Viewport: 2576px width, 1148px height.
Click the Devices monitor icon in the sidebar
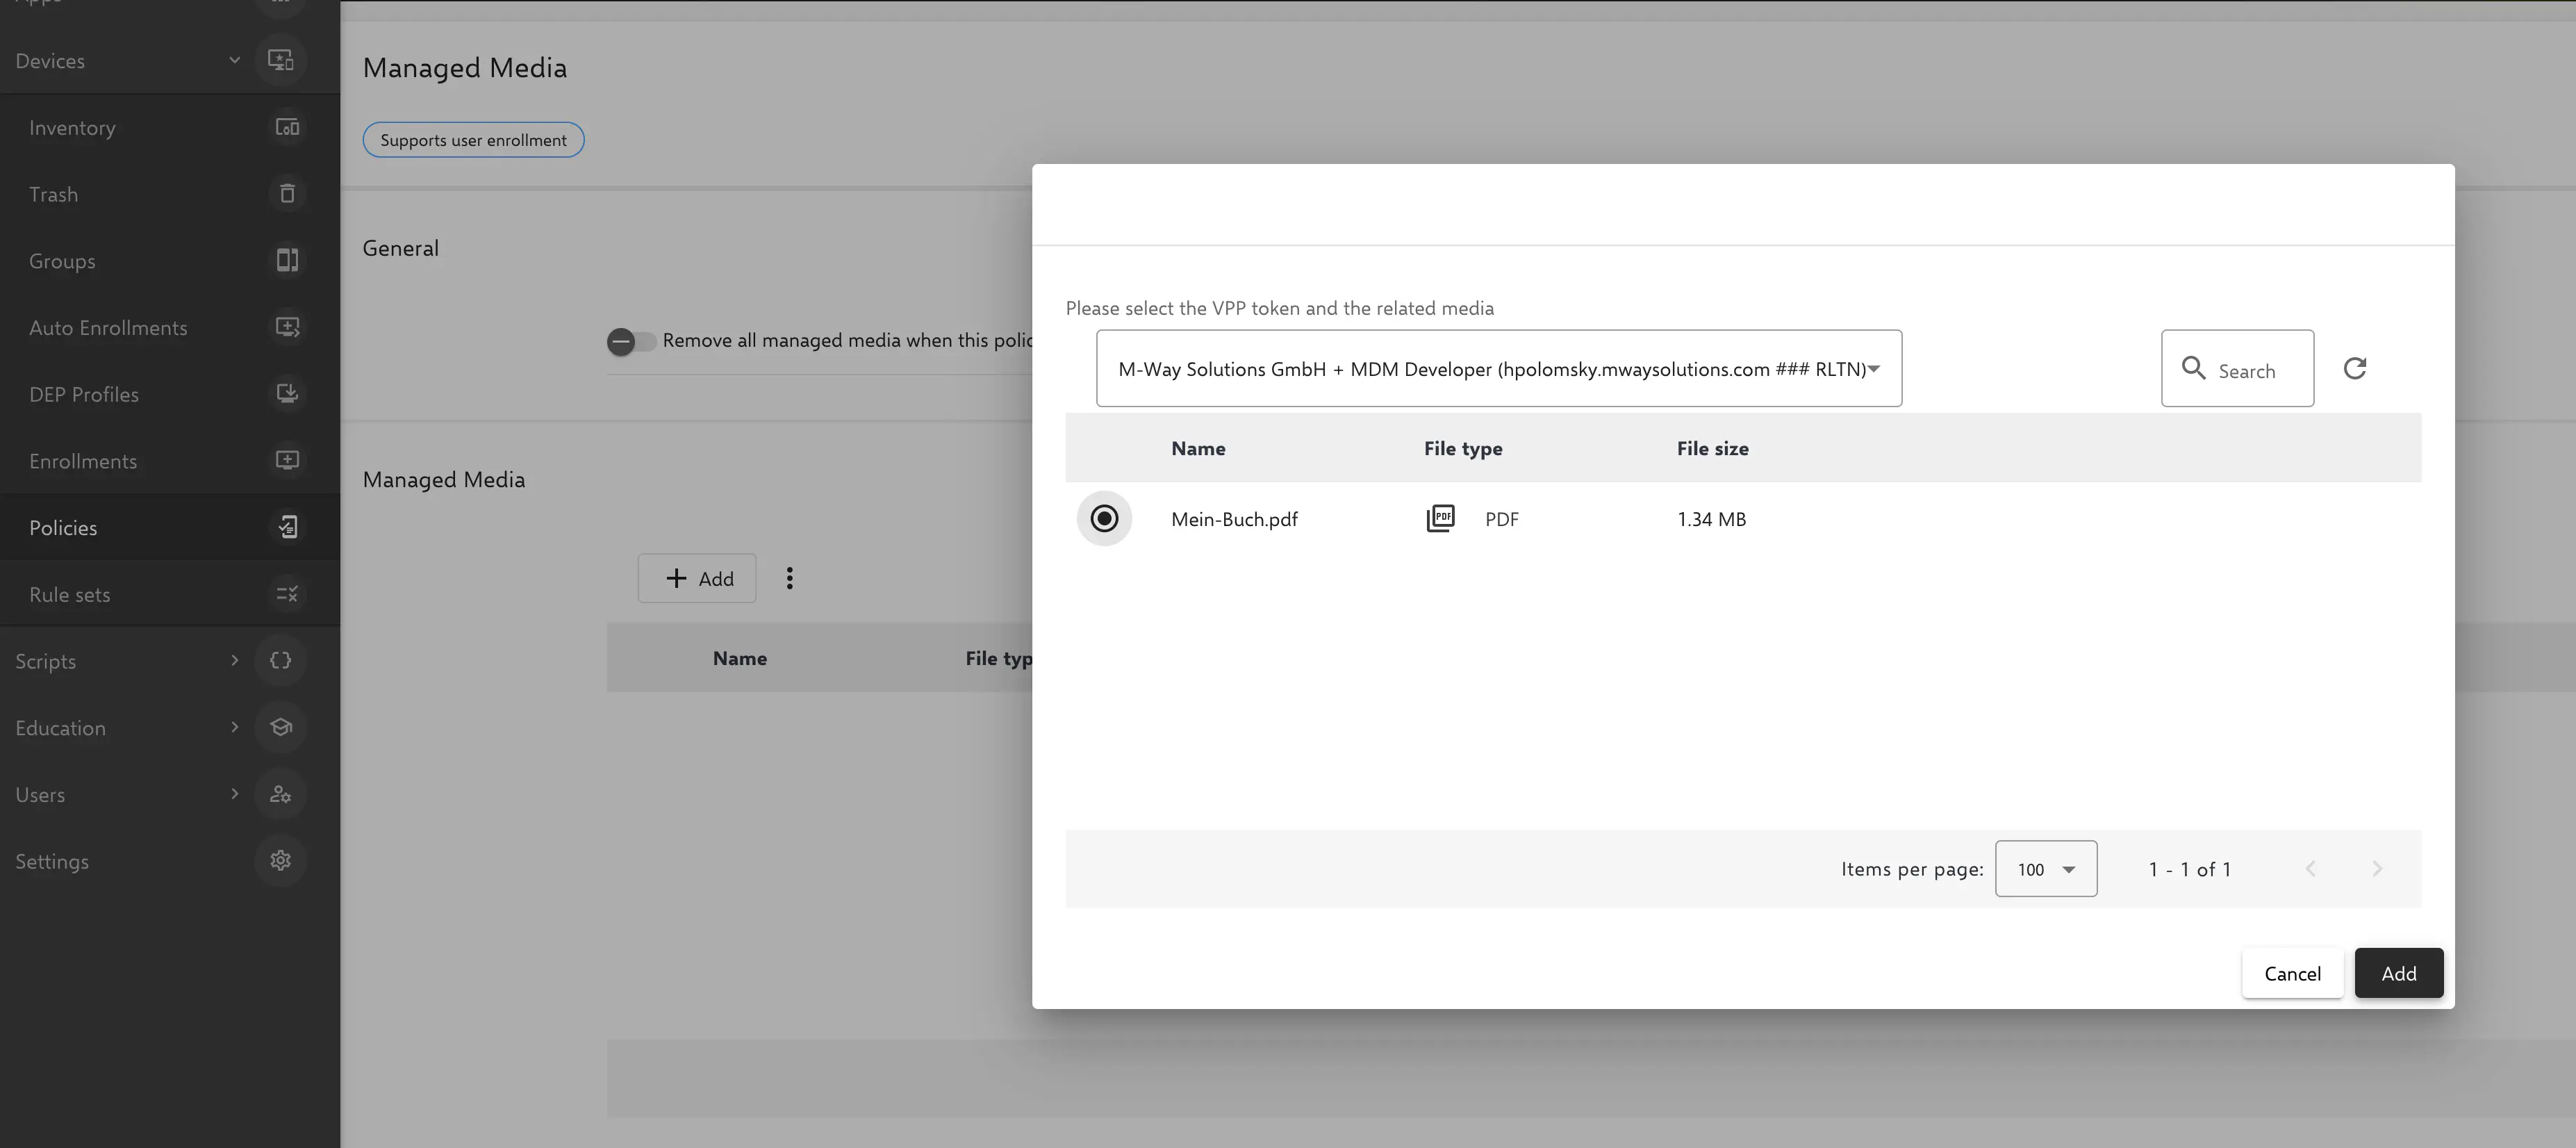[280, 60]
